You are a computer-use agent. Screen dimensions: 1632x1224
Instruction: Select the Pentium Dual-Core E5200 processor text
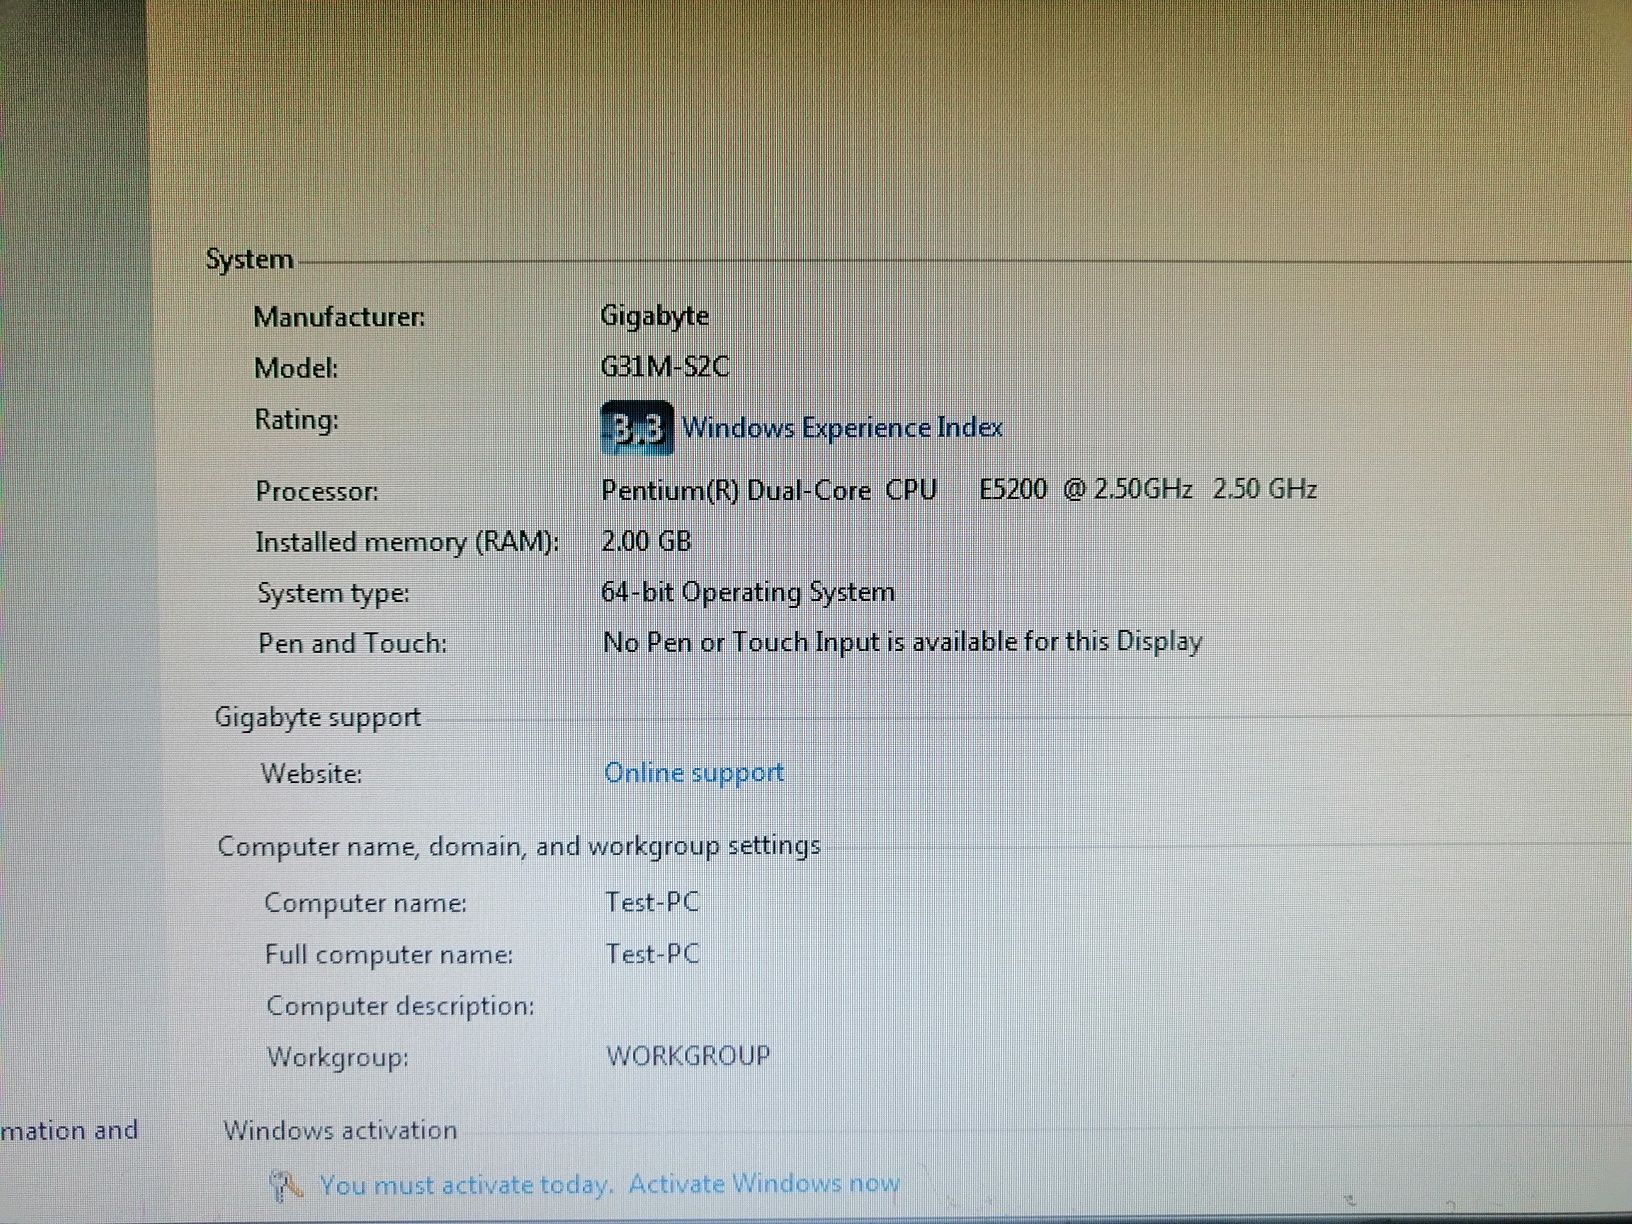[959, 489]
